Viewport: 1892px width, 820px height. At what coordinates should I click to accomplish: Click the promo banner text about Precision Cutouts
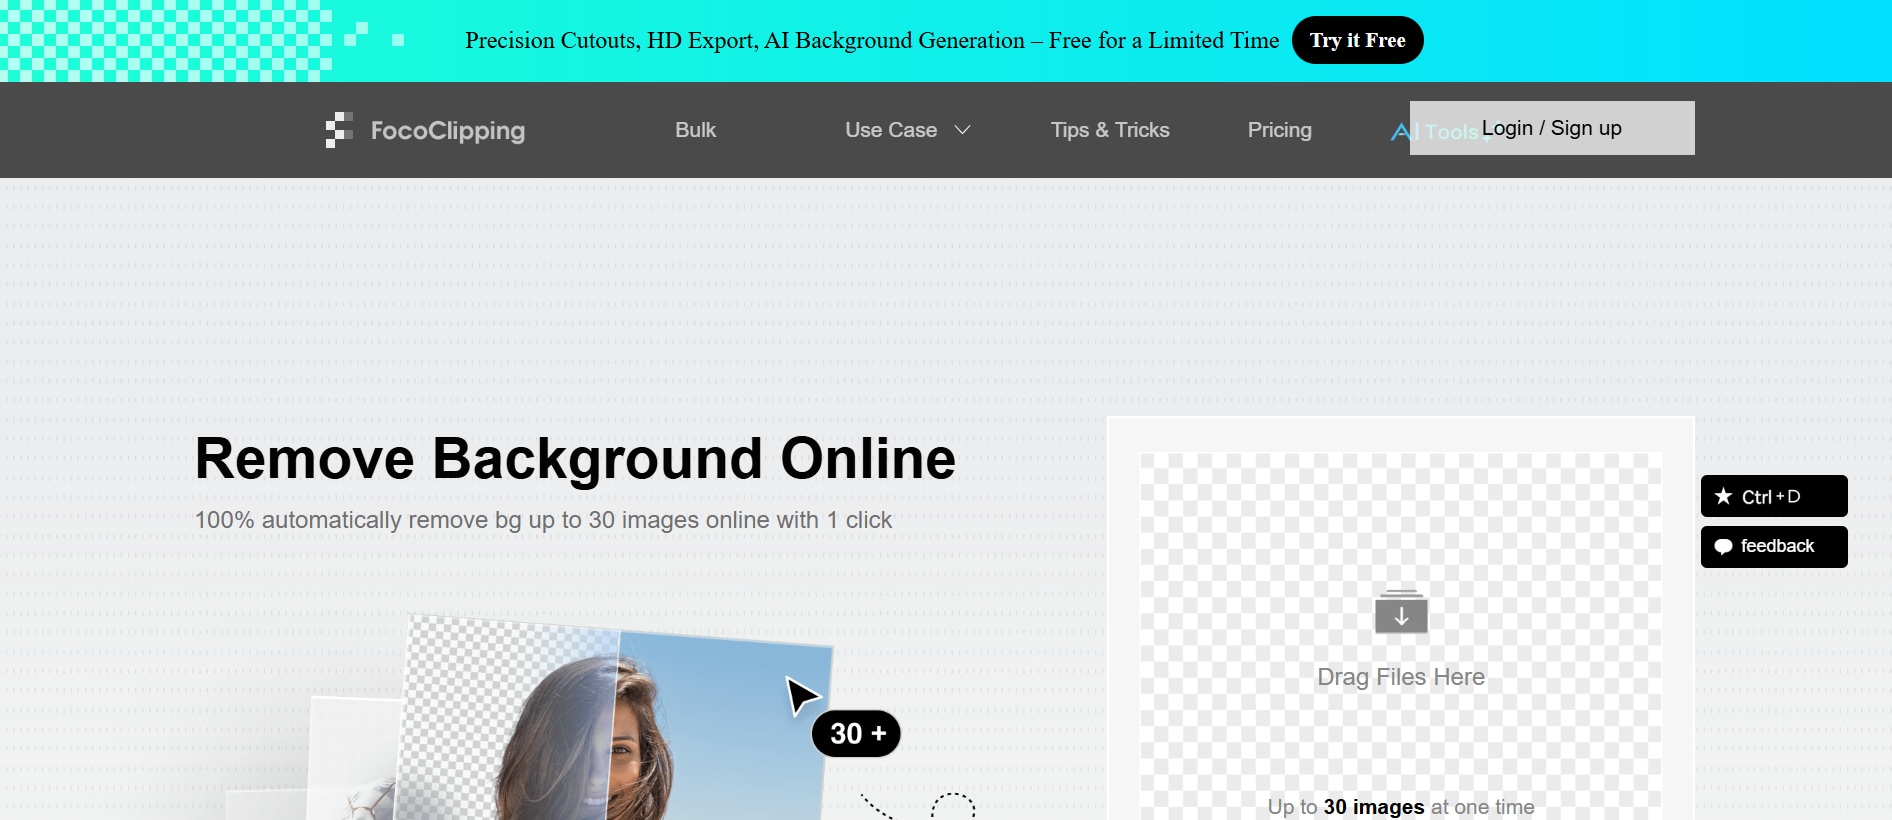(x=872, y=40)
